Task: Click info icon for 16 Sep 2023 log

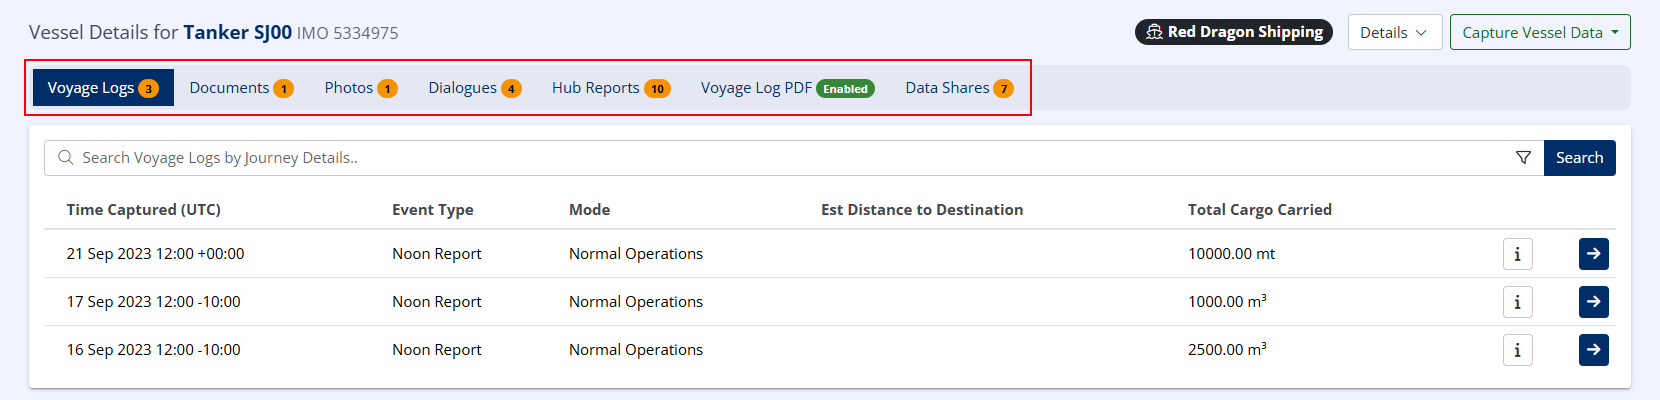Action: (1517, 350)
